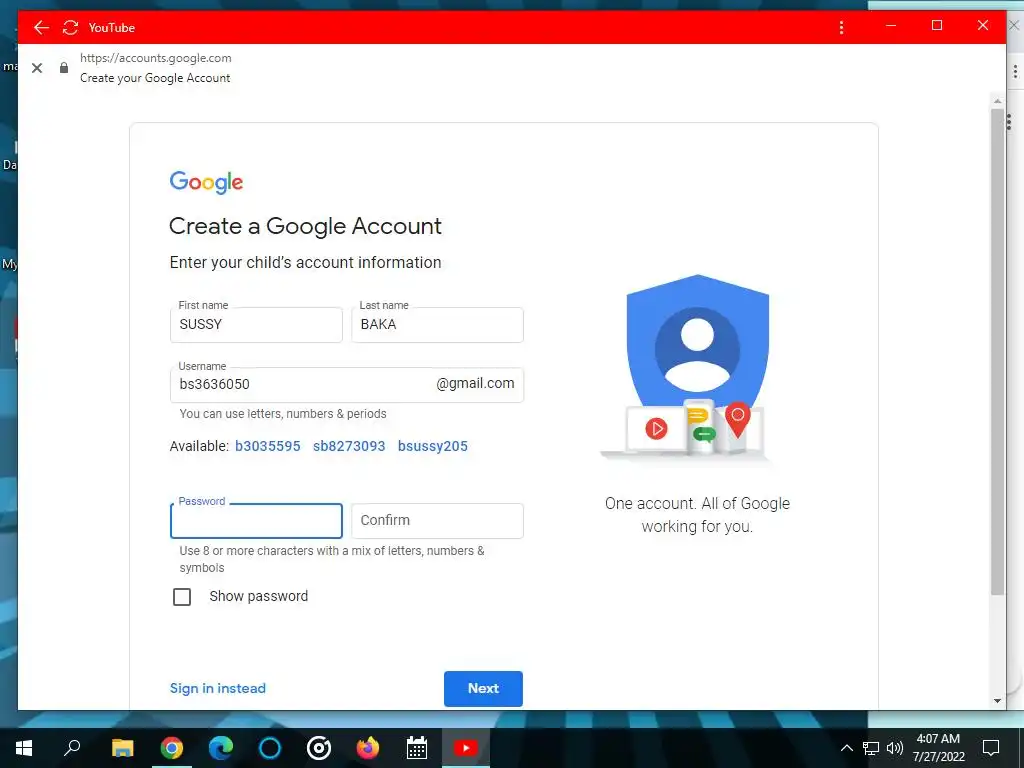1024x768 pixels.
Task: Minimize the YouTube app window
Action: pos(891,26)
